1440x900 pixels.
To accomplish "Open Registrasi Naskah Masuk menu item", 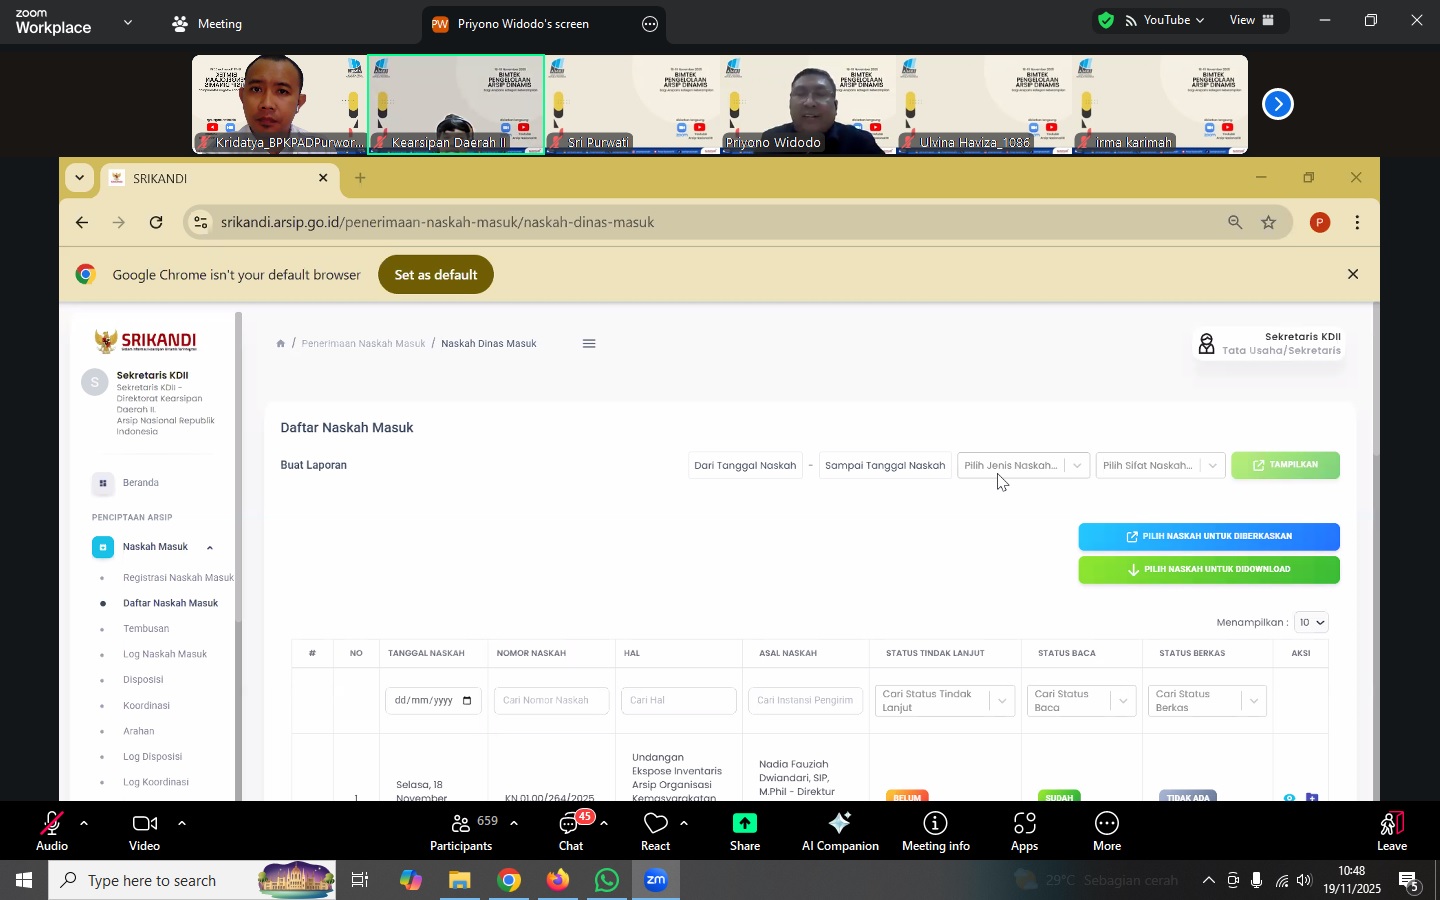I will (177, 578).
